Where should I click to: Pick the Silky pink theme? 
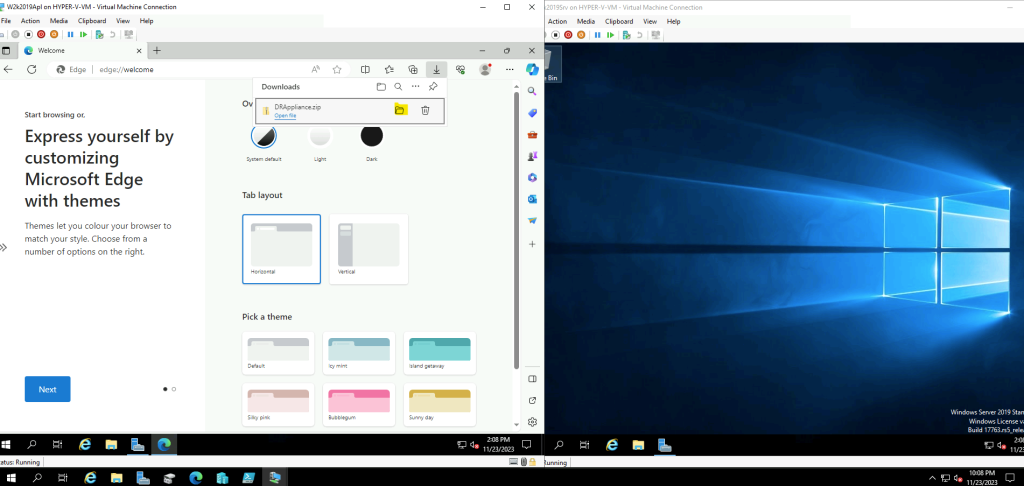point(278,404)
